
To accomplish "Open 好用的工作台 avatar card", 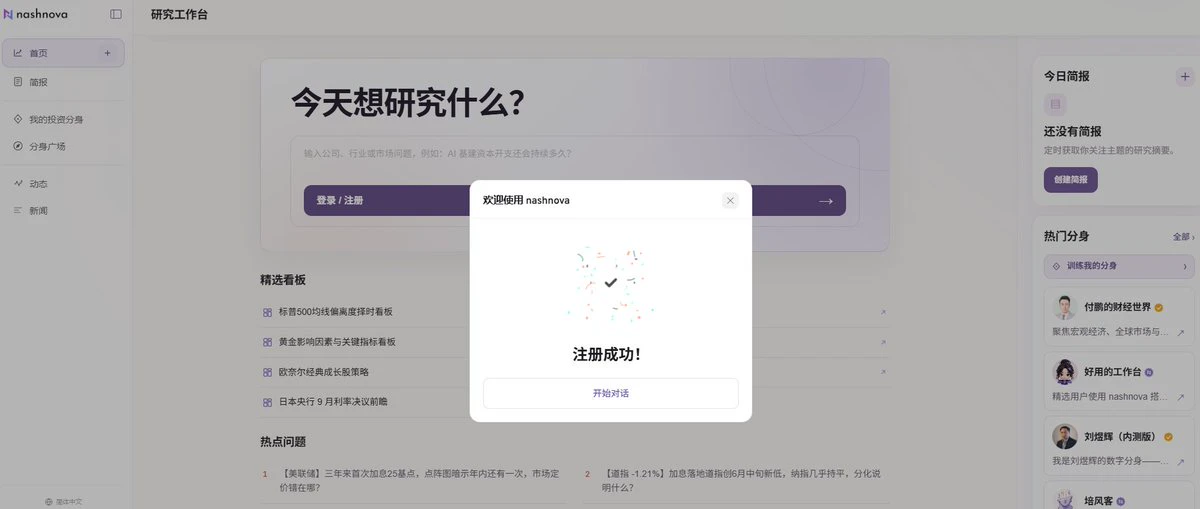I will point(1119,381).
